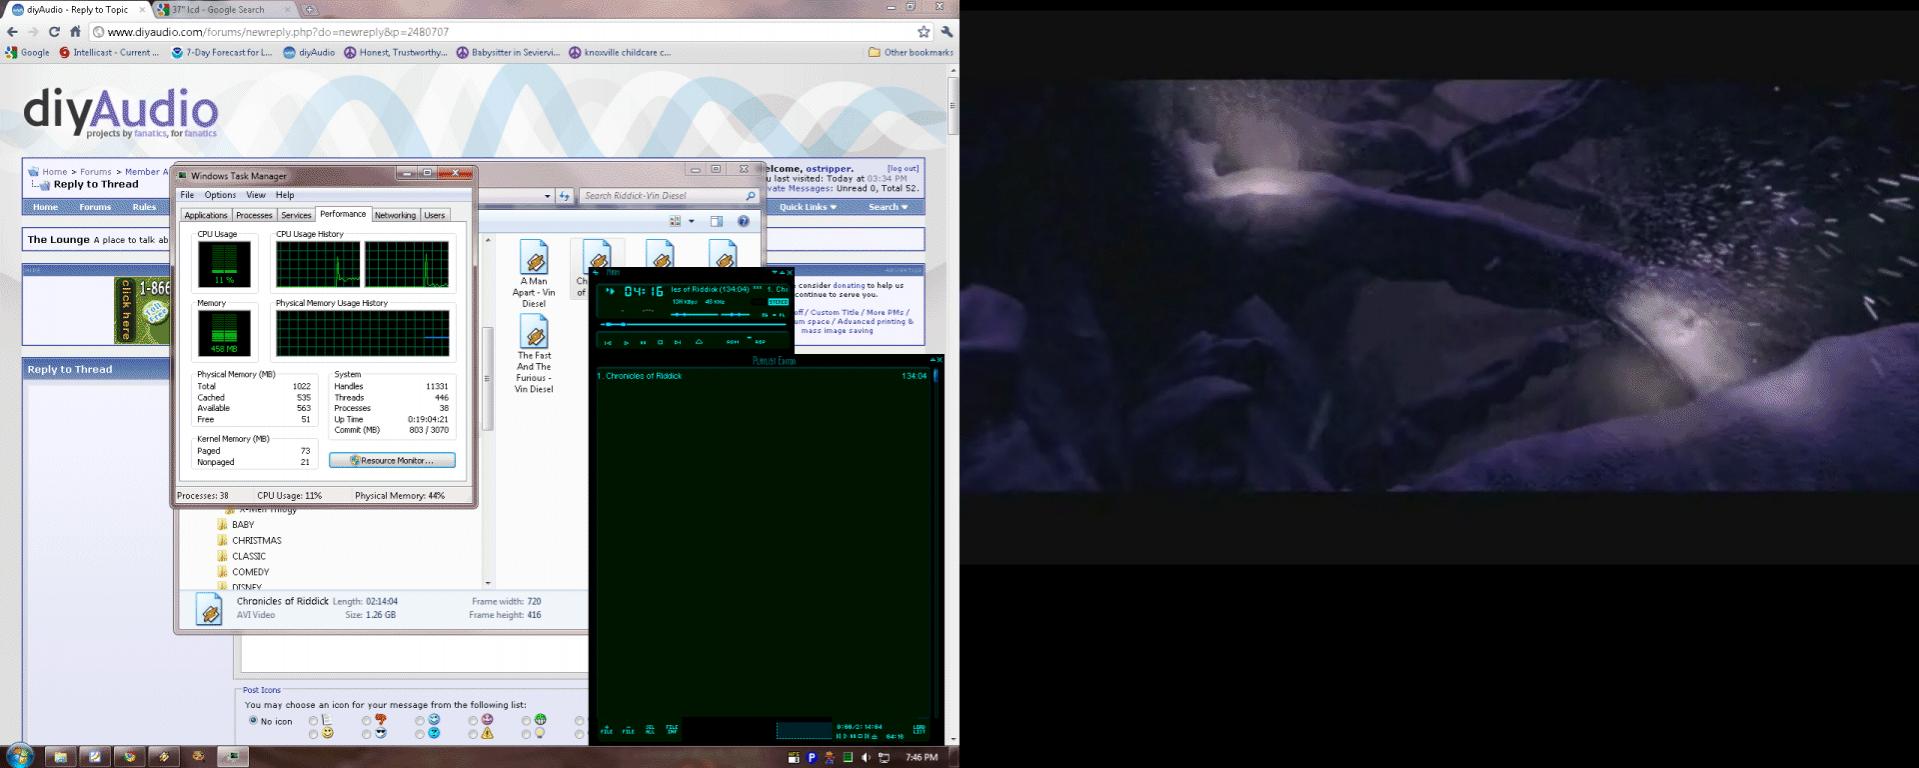Viewport: 1919px width, 768px height.
Task: Bookmark page with star icon
Action: point(923,32)
